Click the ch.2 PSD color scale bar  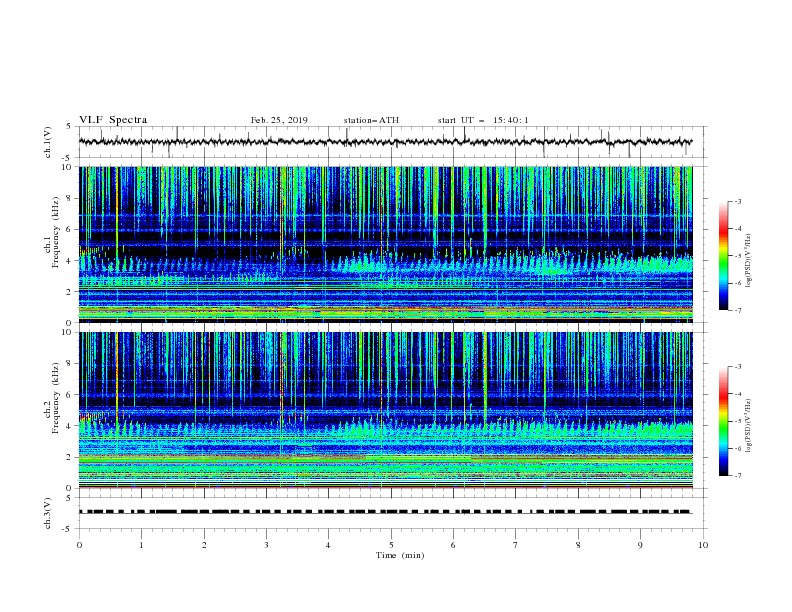pos(723,421)
